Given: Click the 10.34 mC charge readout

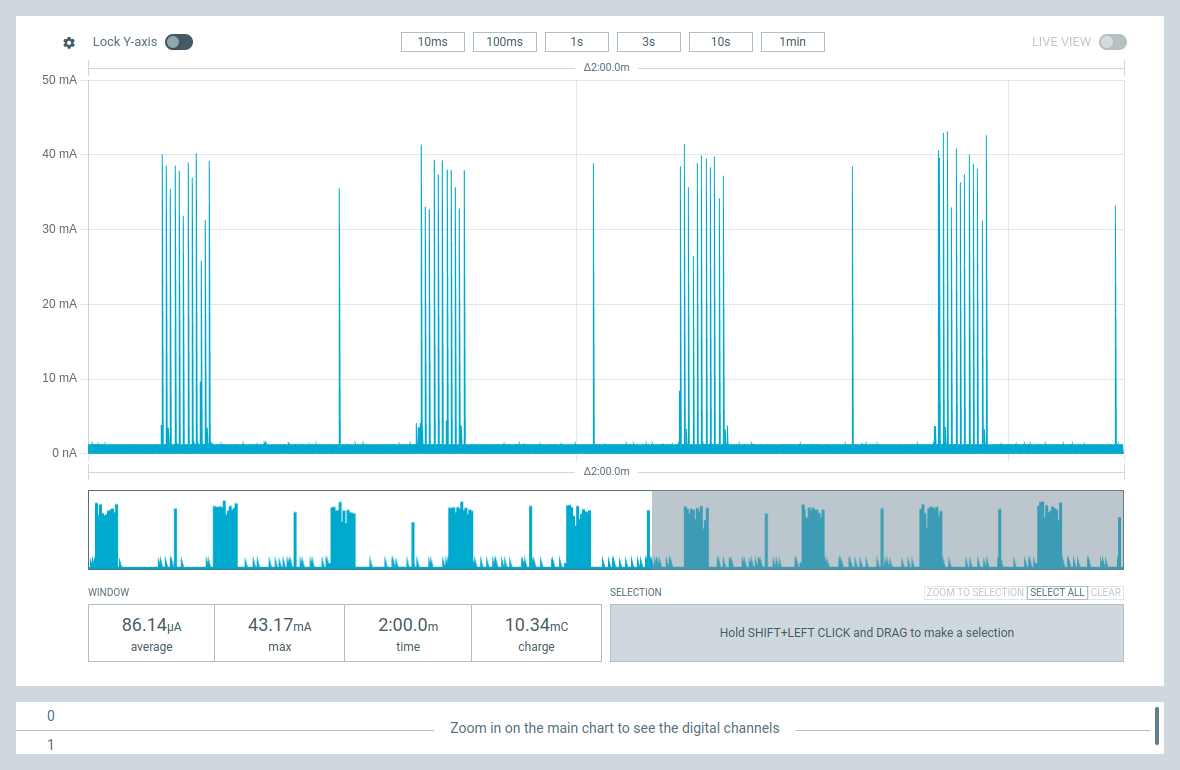Looking at the screenshot, I should click(536, 633).
